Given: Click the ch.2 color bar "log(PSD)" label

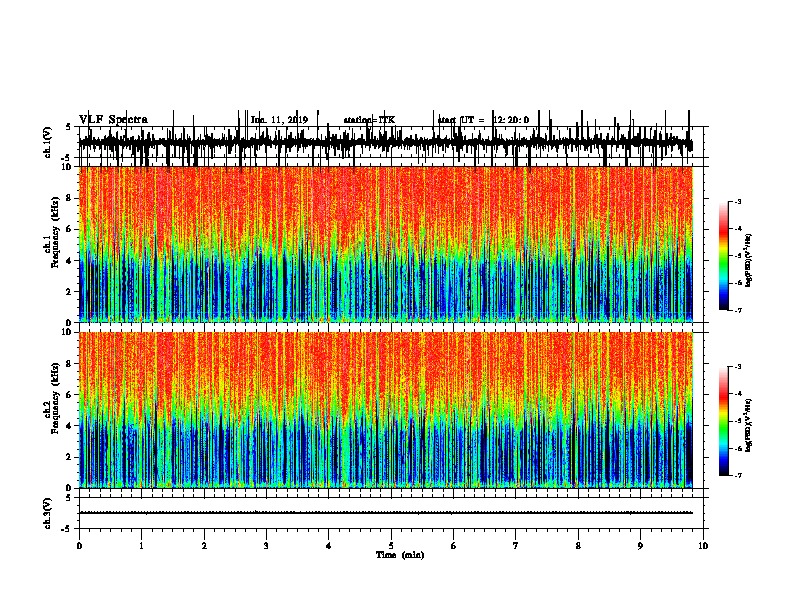Looking at the screenshot, I should [749, 425].
